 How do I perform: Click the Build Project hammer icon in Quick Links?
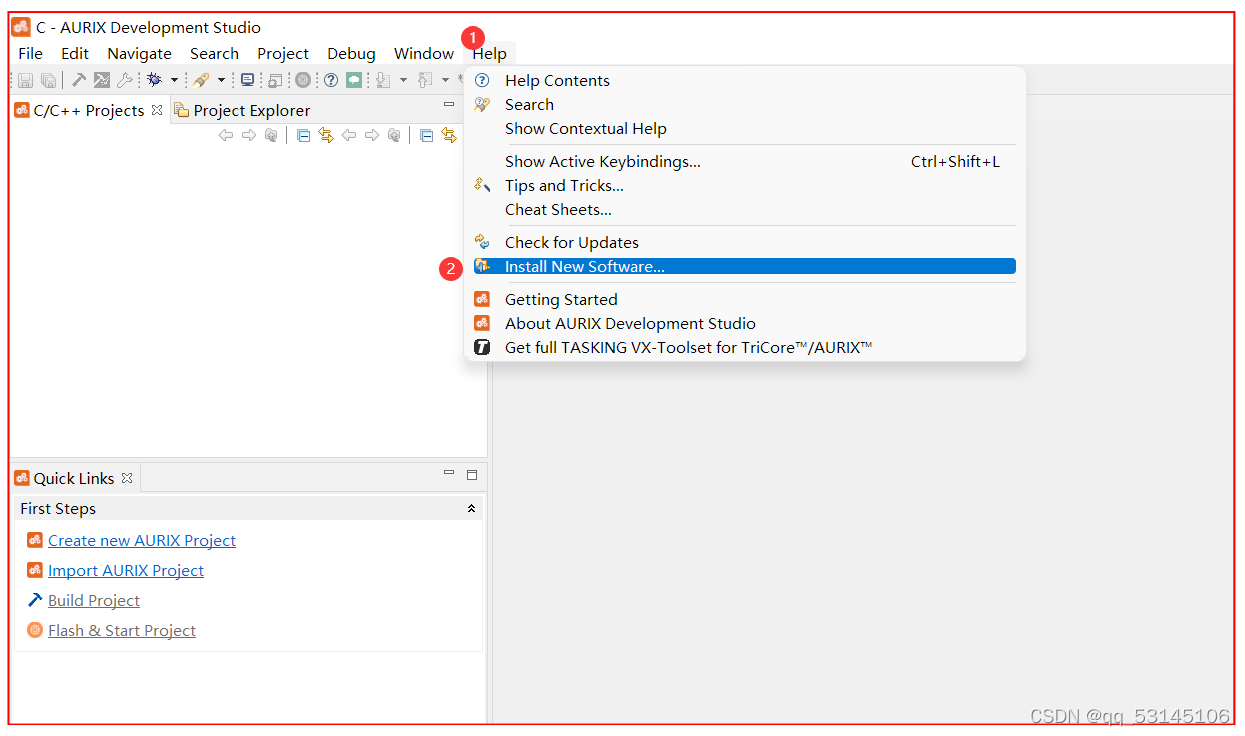click(x=35, y=600)
